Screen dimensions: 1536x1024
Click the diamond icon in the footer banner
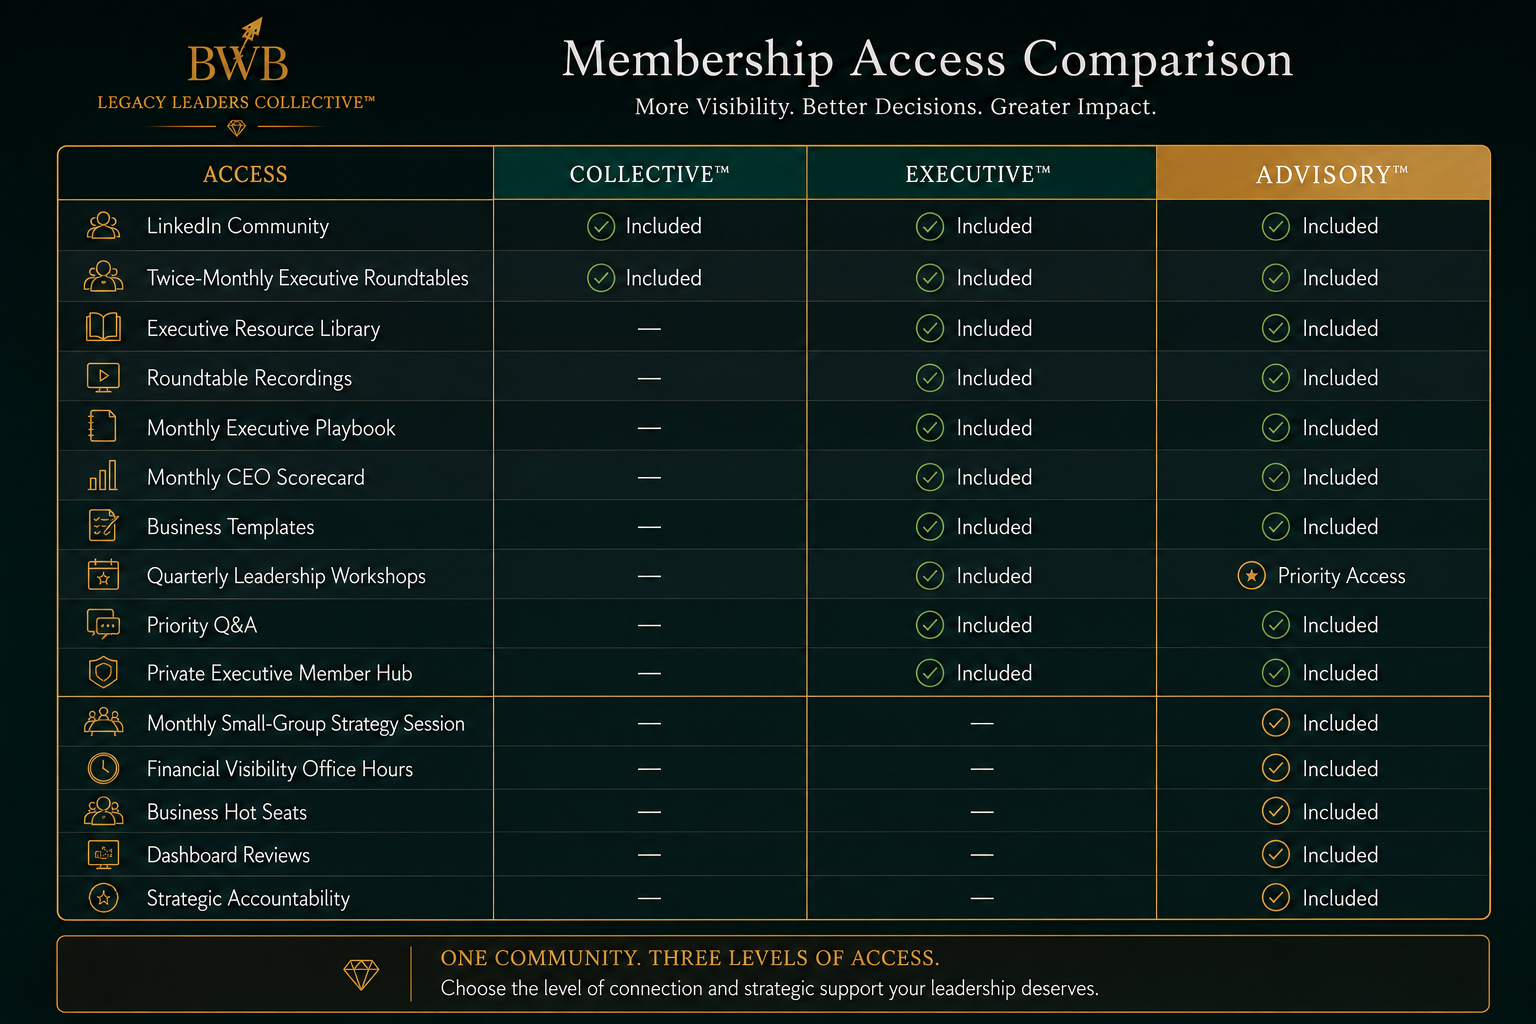tap(361, 974)
